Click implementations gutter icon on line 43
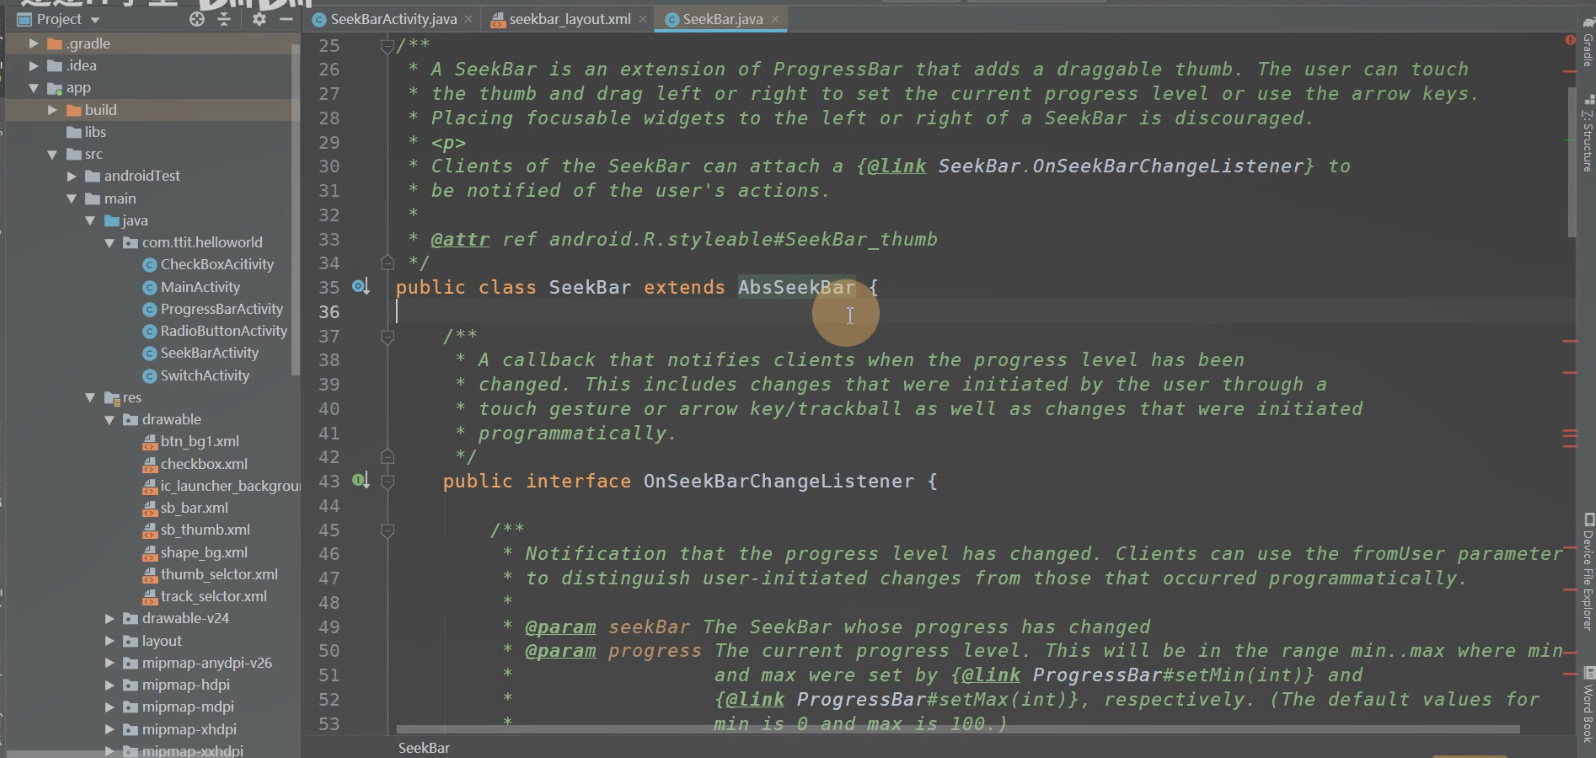 point(361,481)
